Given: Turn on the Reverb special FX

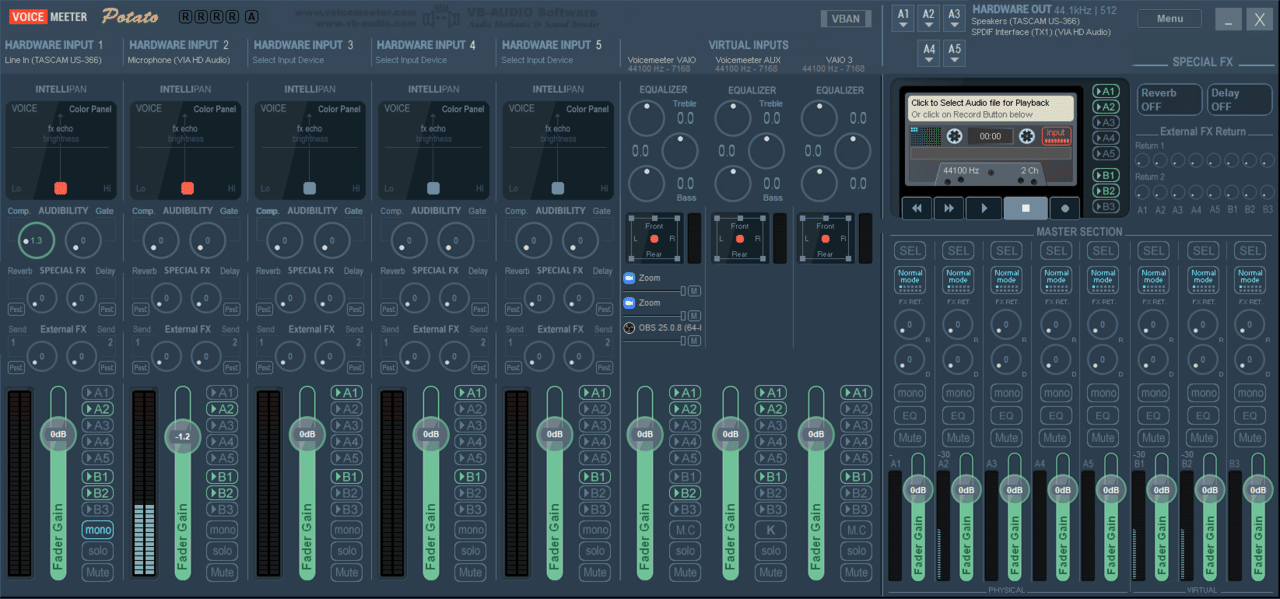Looking at the screenshot, I should 1169,99.
